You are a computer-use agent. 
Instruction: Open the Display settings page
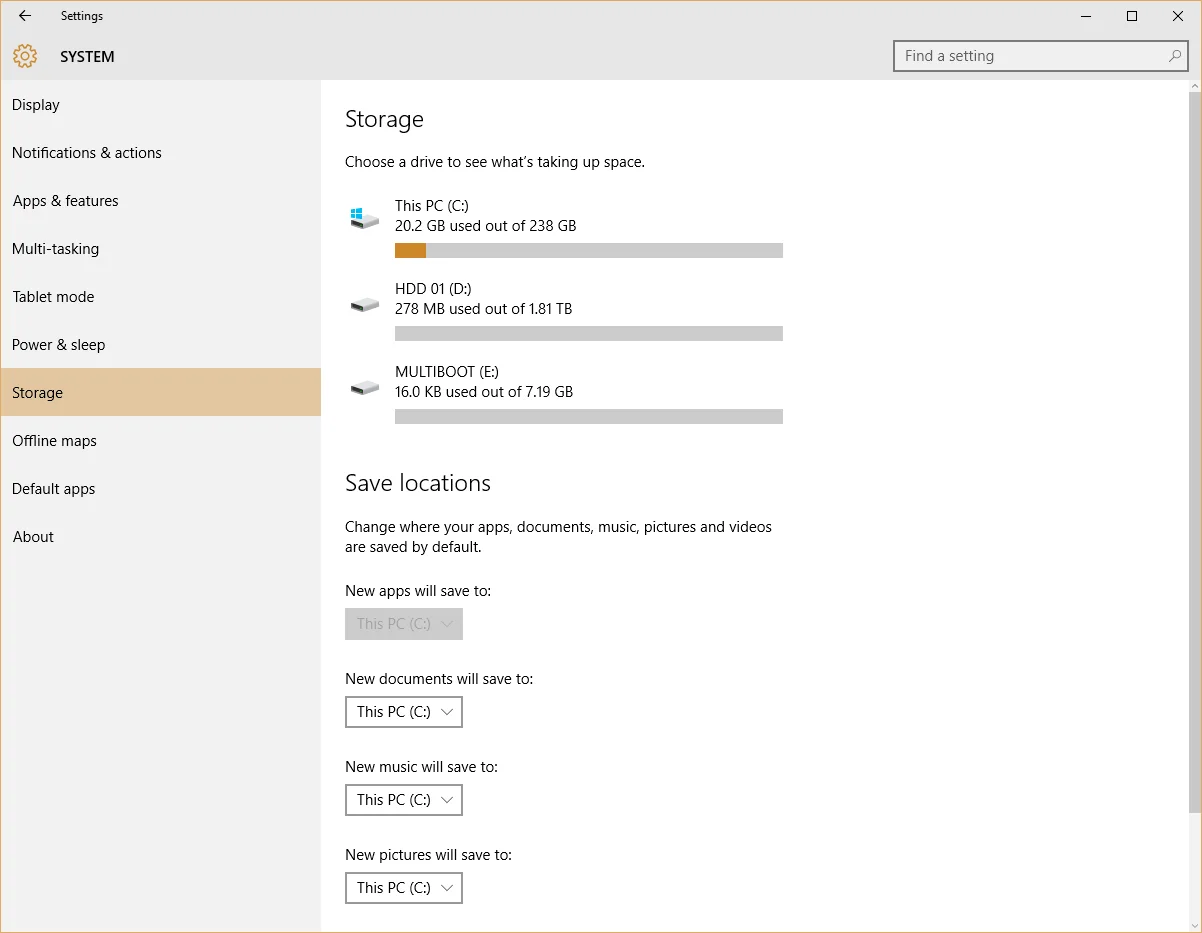click(x=160, y=105)
